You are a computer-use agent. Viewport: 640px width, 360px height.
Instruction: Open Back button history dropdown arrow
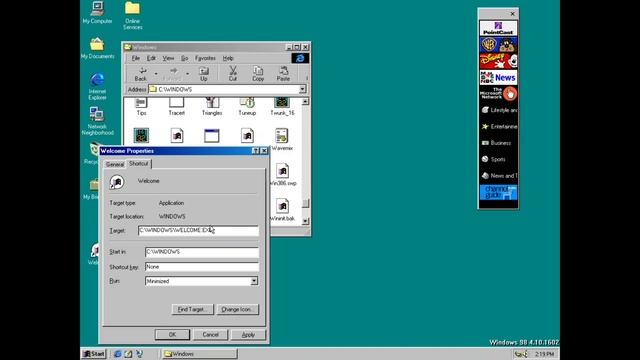[x=156, y=74]
